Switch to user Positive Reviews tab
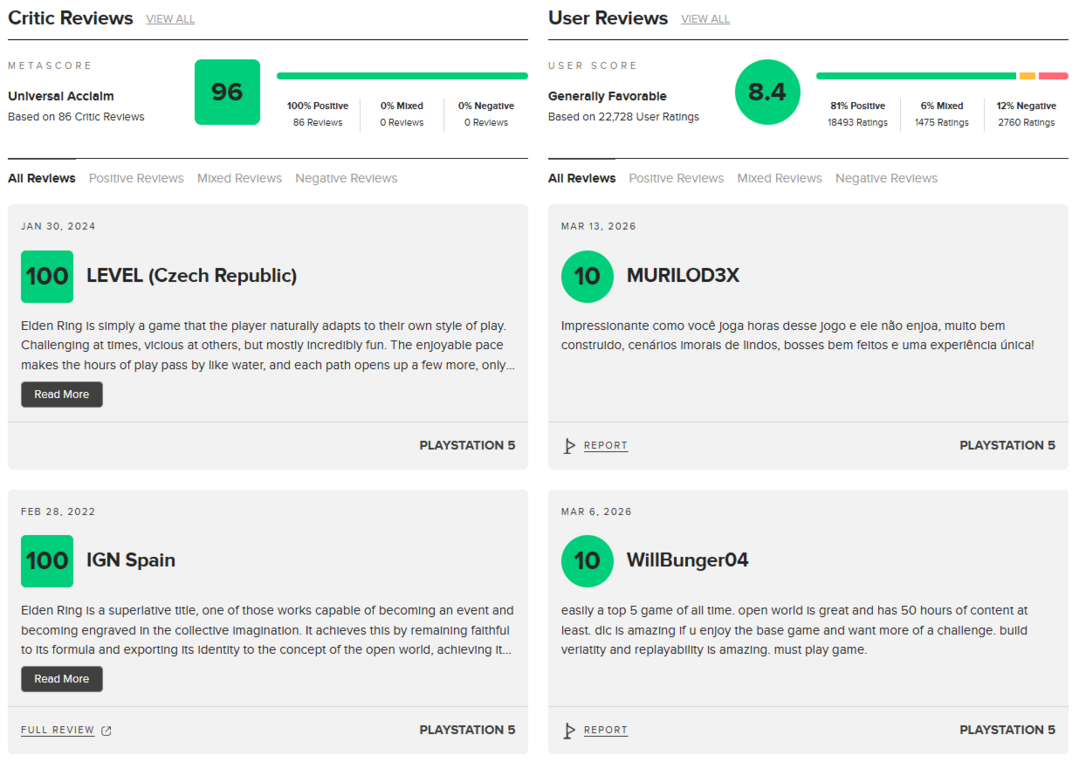Image resolution: width=1079 pixels, height=762 pixels. pyautogui.click(x=676, y=178)
